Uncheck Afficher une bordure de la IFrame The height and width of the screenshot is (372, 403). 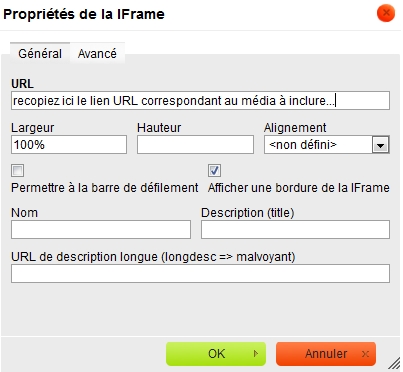click(x=214, y=171)
